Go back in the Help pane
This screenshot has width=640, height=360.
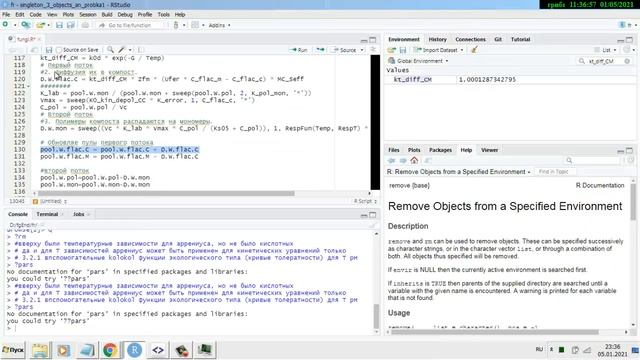coord(391,160)
